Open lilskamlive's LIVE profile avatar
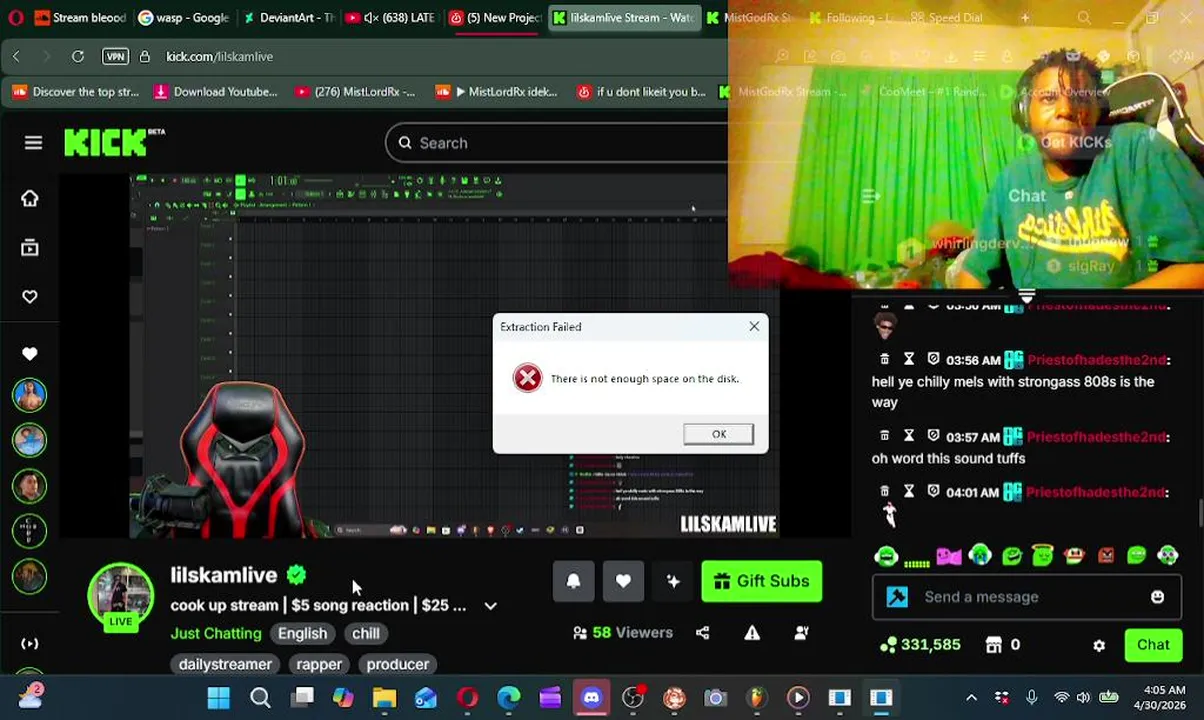 [x=121, y=595]
